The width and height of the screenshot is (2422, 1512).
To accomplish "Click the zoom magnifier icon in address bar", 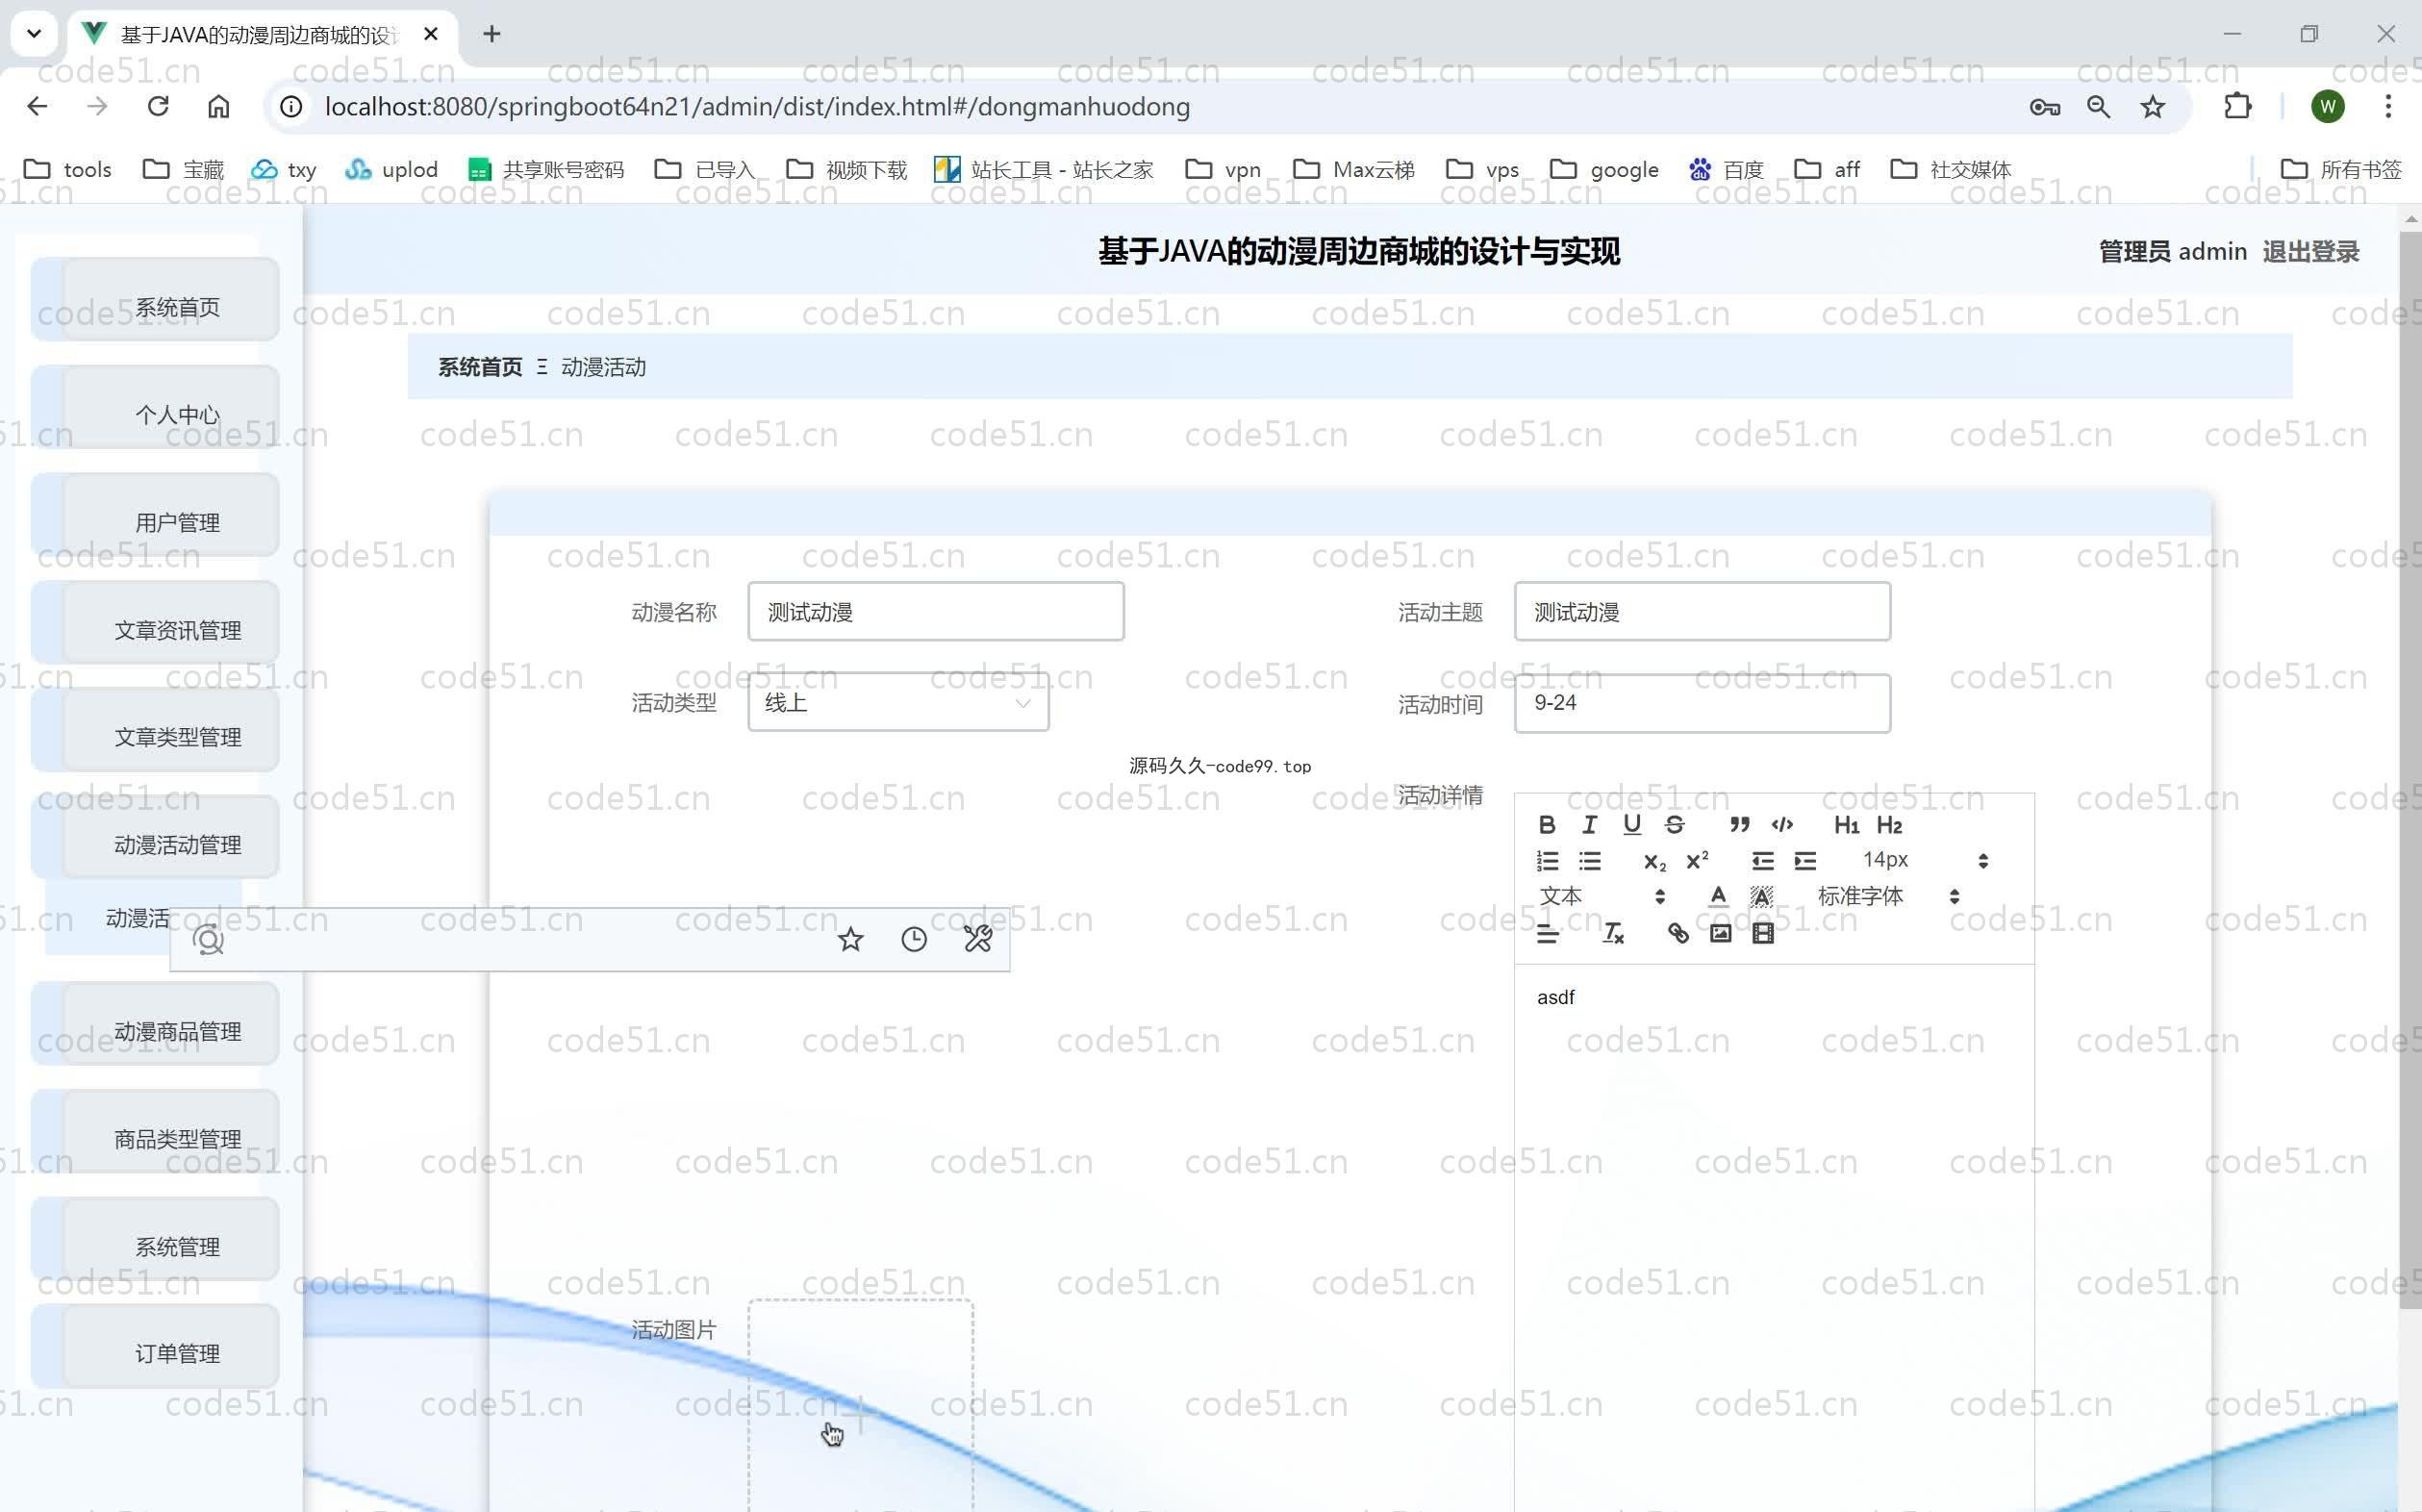I will pos(2099,106).
